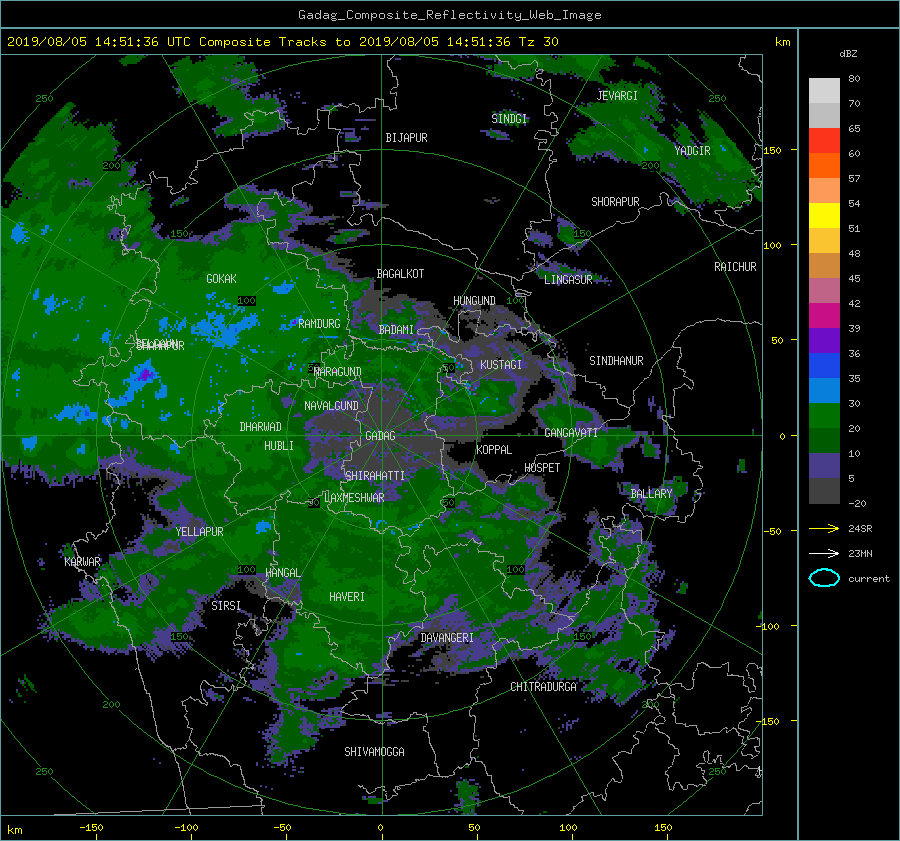The image size is (900, 841).
Task: Click the 39 dBZ magenta legend swatch
Action: tap(824, 316)
